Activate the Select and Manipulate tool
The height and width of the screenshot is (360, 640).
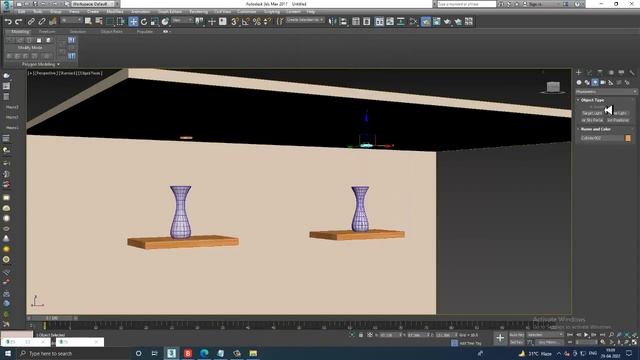tap(211, 22)
